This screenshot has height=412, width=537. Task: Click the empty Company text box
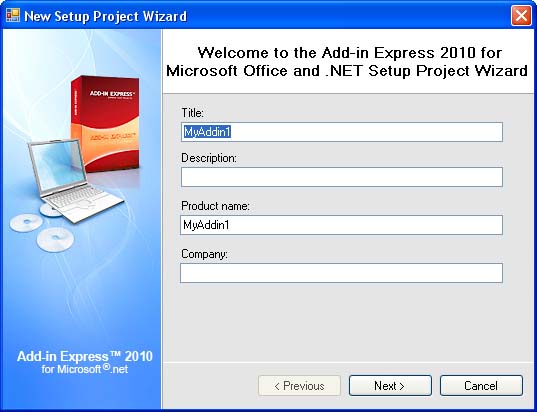(341, 273)
